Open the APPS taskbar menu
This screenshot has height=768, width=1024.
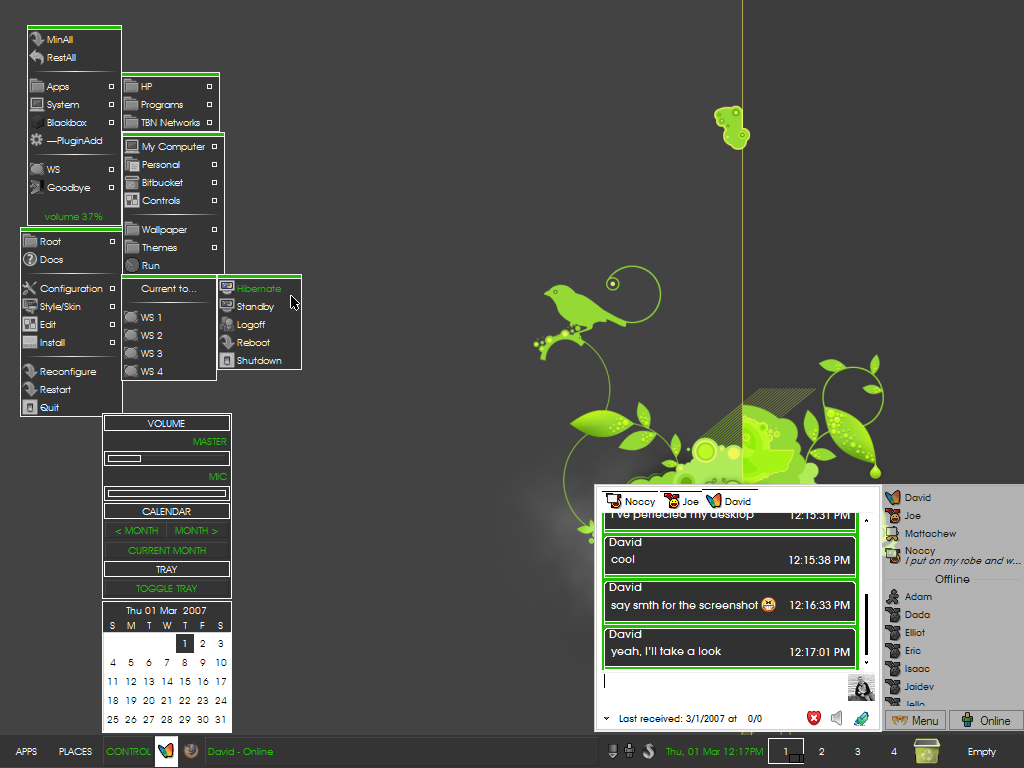click(26, 751)
